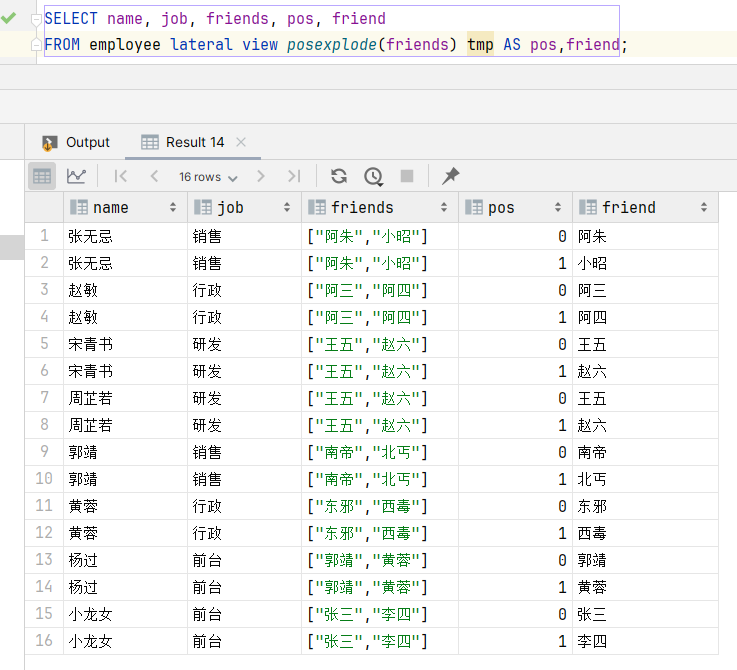Click the Output tab icon
The height and width of the screenshot is (670, 737).
(49, 142)
